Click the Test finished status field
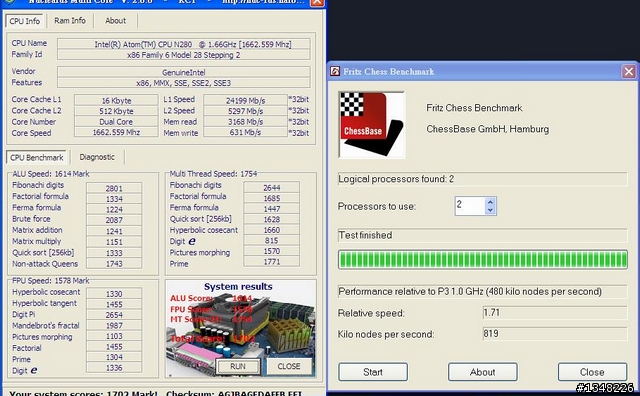The image size is (640, 396). pos(482,235)
